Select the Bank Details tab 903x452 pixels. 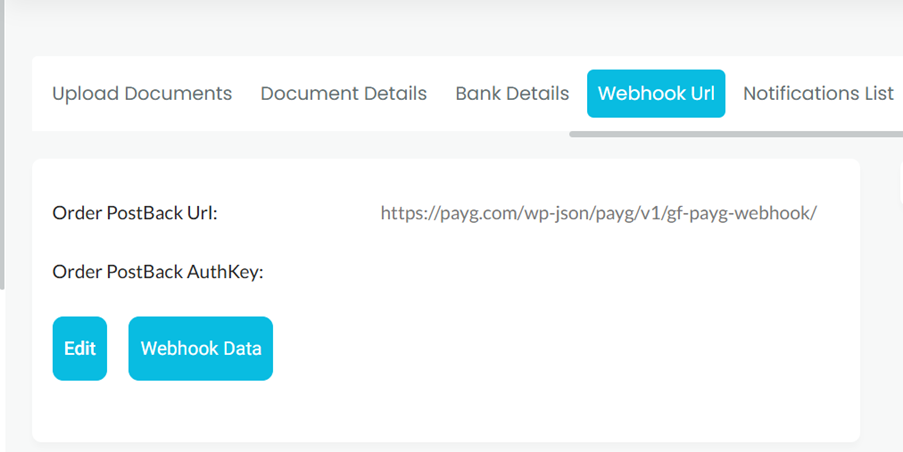[x=512, y=94]
